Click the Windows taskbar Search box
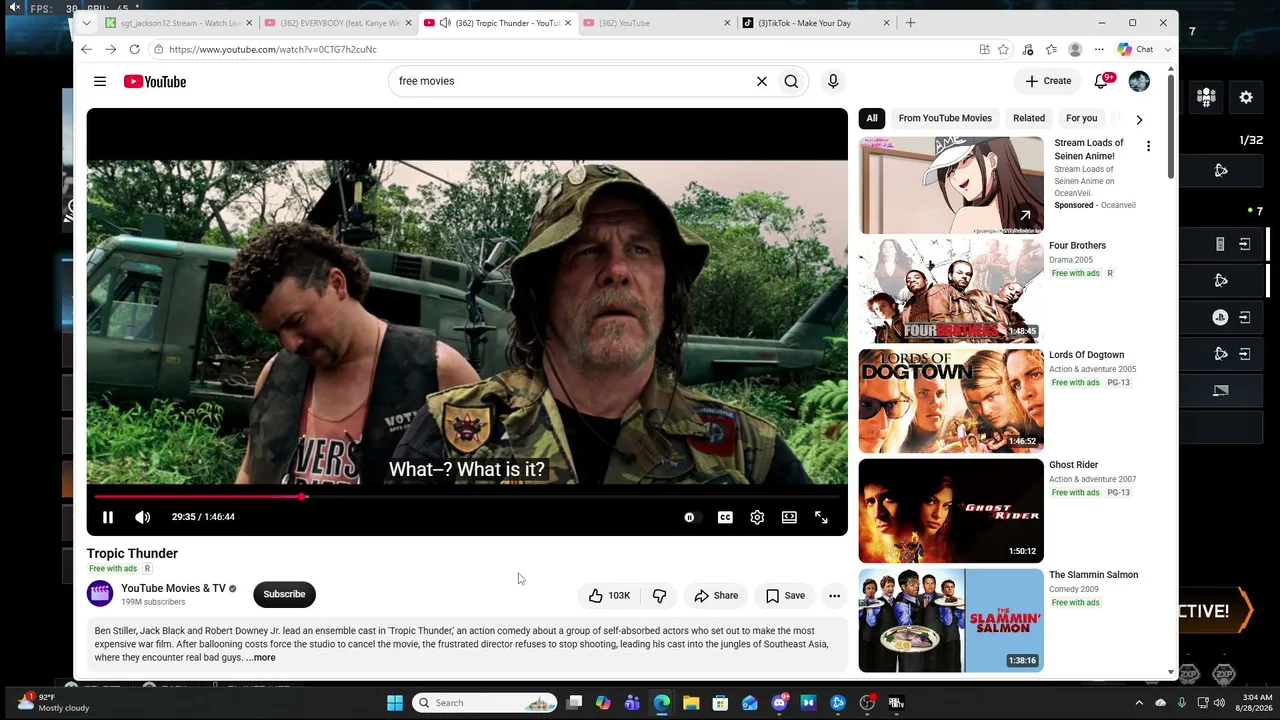1280x720 pixels. [485, 703]
